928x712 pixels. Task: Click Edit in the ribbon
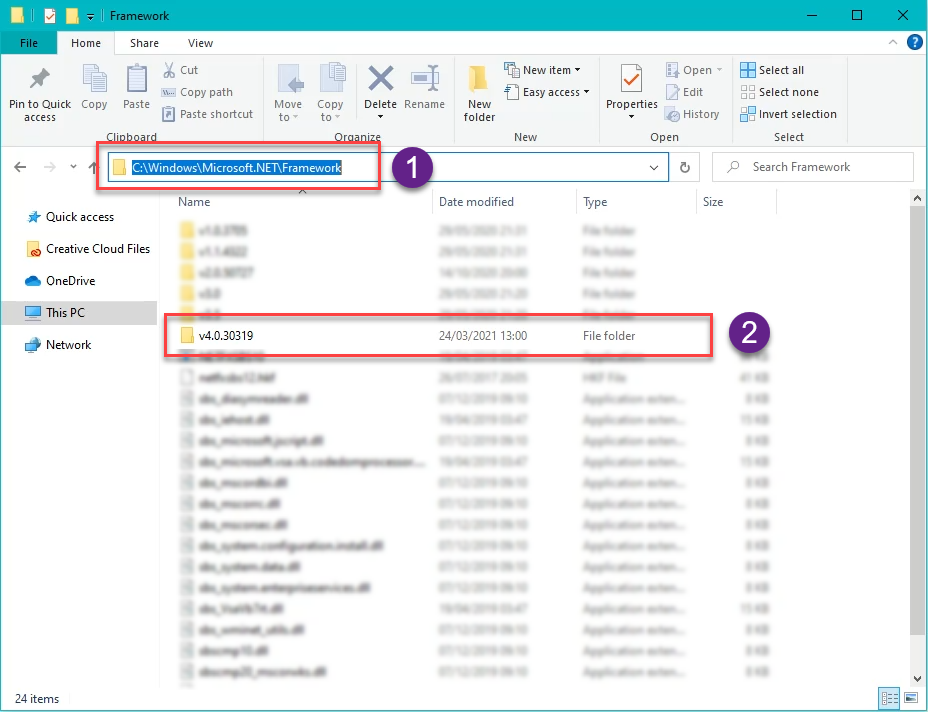685,92
